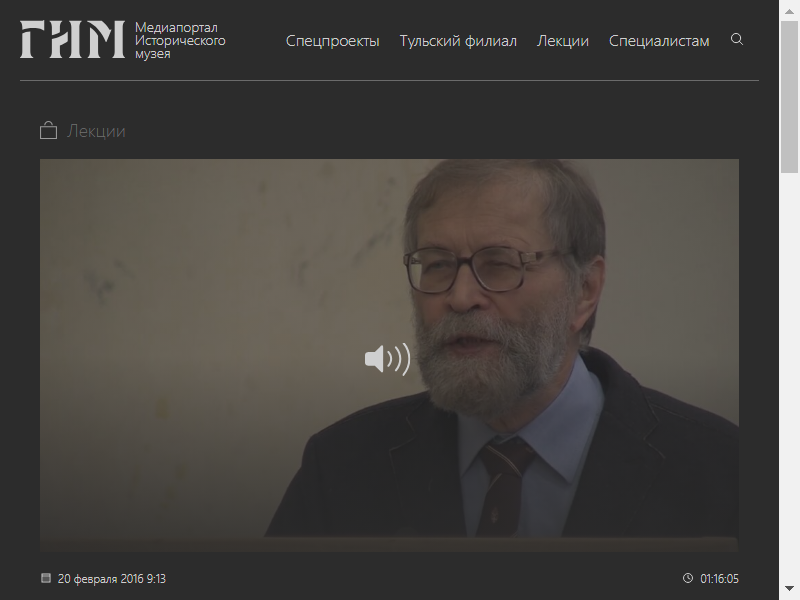Click the scrollbar down arrow

(x=789, y=589)
